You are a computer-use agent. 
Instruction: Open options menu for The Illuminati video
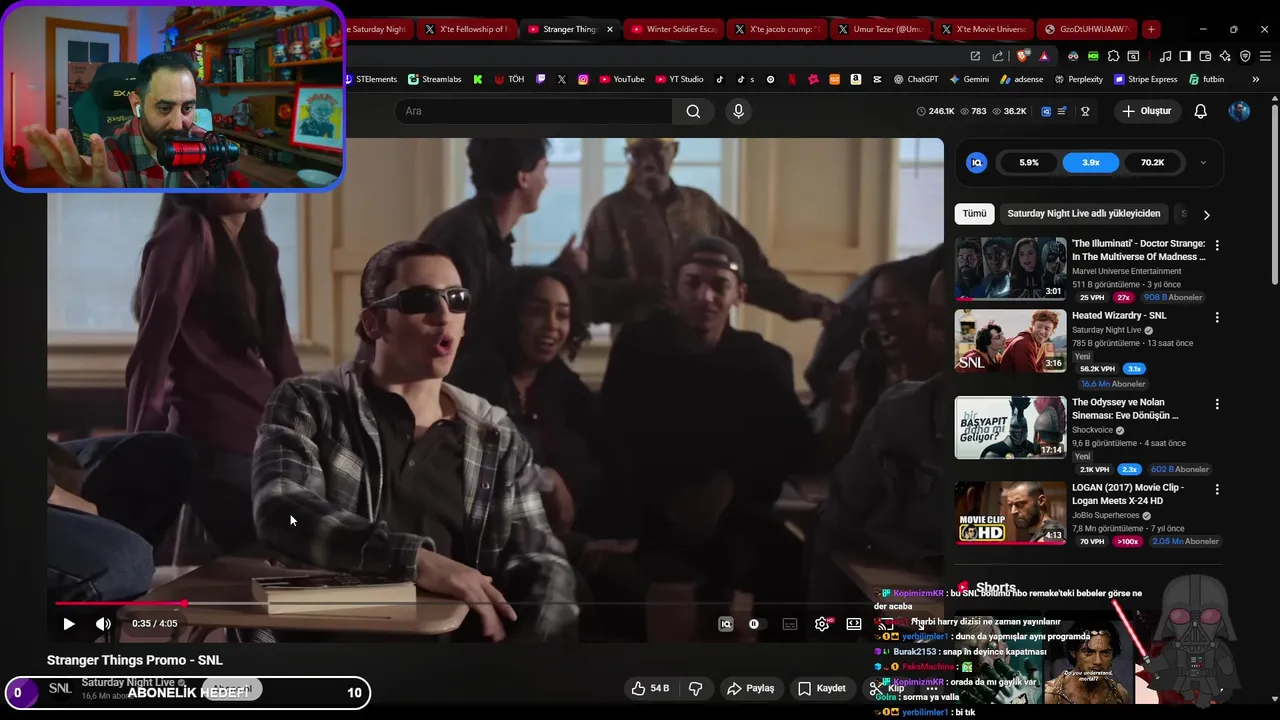click(1217, 245)
